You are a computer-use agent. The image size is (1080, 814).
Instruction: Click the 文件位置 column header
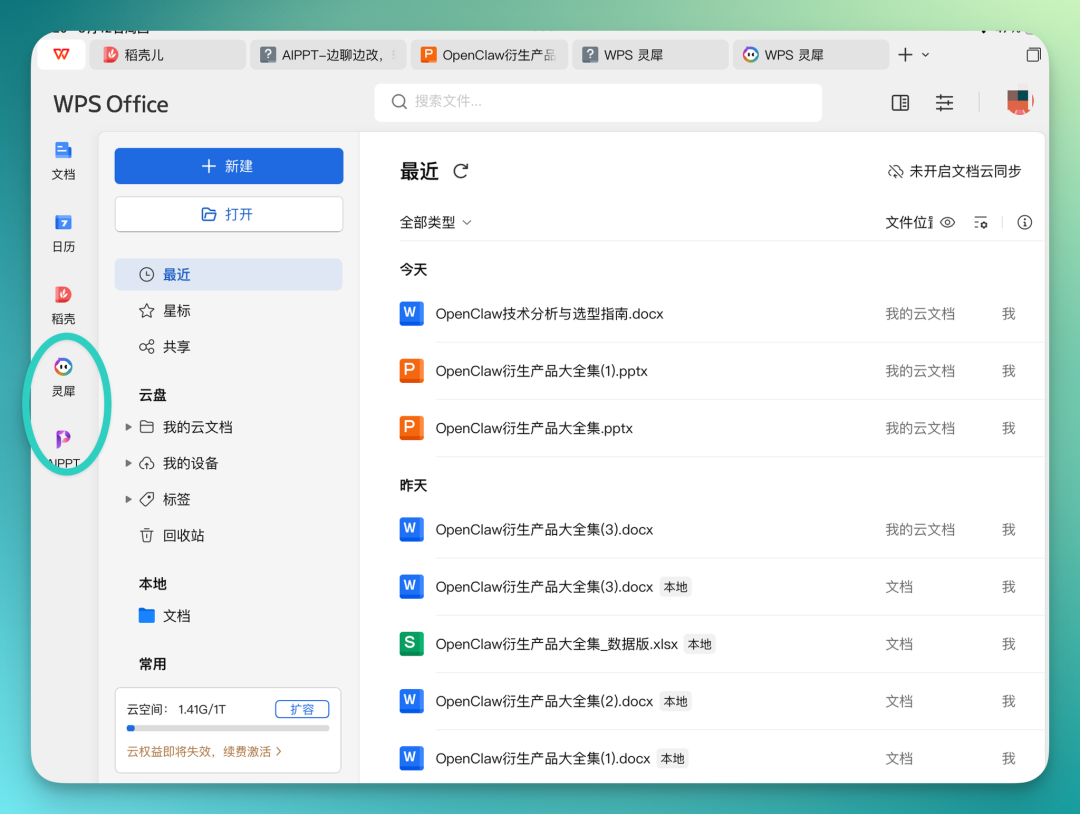(909, 222)
